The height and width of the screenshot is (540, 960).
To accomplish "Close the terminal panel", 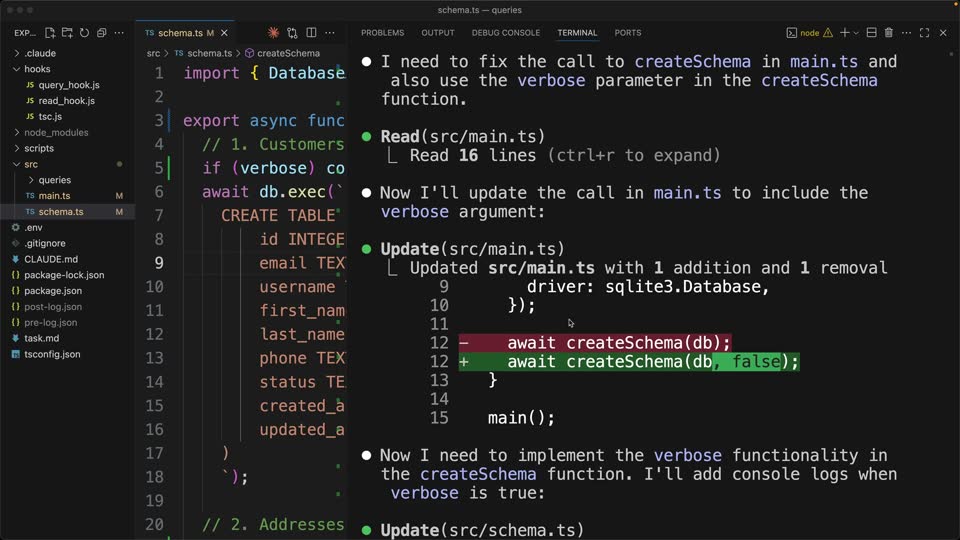I will click(943, 33).
